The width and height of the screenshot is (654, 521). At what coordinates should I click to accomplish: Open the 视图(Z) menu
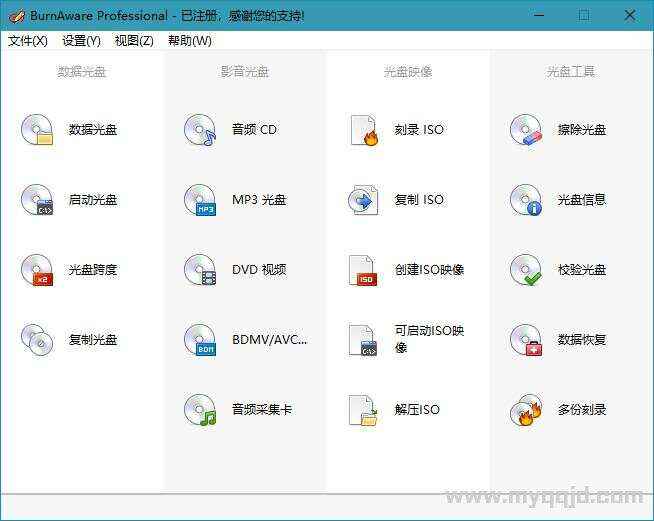pos(134,41)
